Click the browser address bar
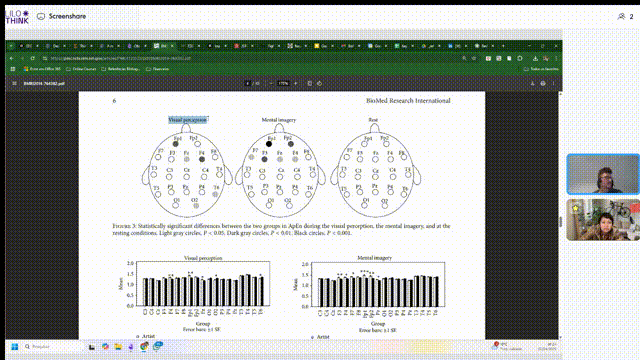This screenshot has width=640, height=360. click(253, 58)
